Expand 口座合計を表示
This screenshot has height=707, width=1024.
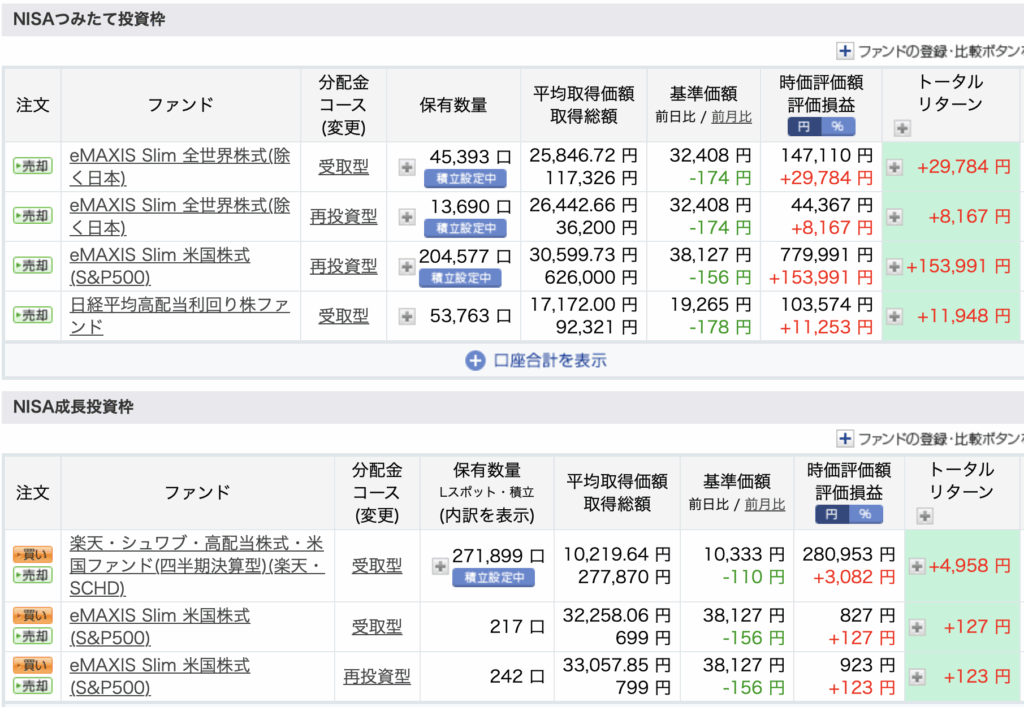pyautogui.click(x=537, y=360)
